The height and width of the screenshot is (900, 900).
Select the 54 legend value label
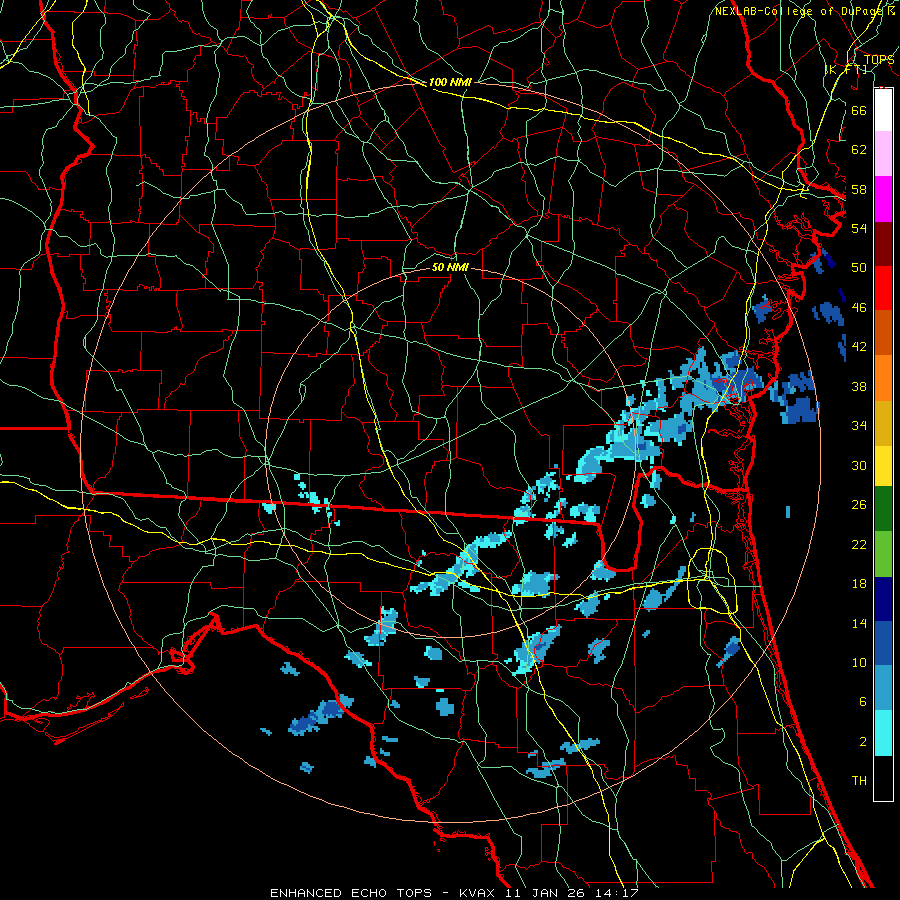tap(859, 228)
